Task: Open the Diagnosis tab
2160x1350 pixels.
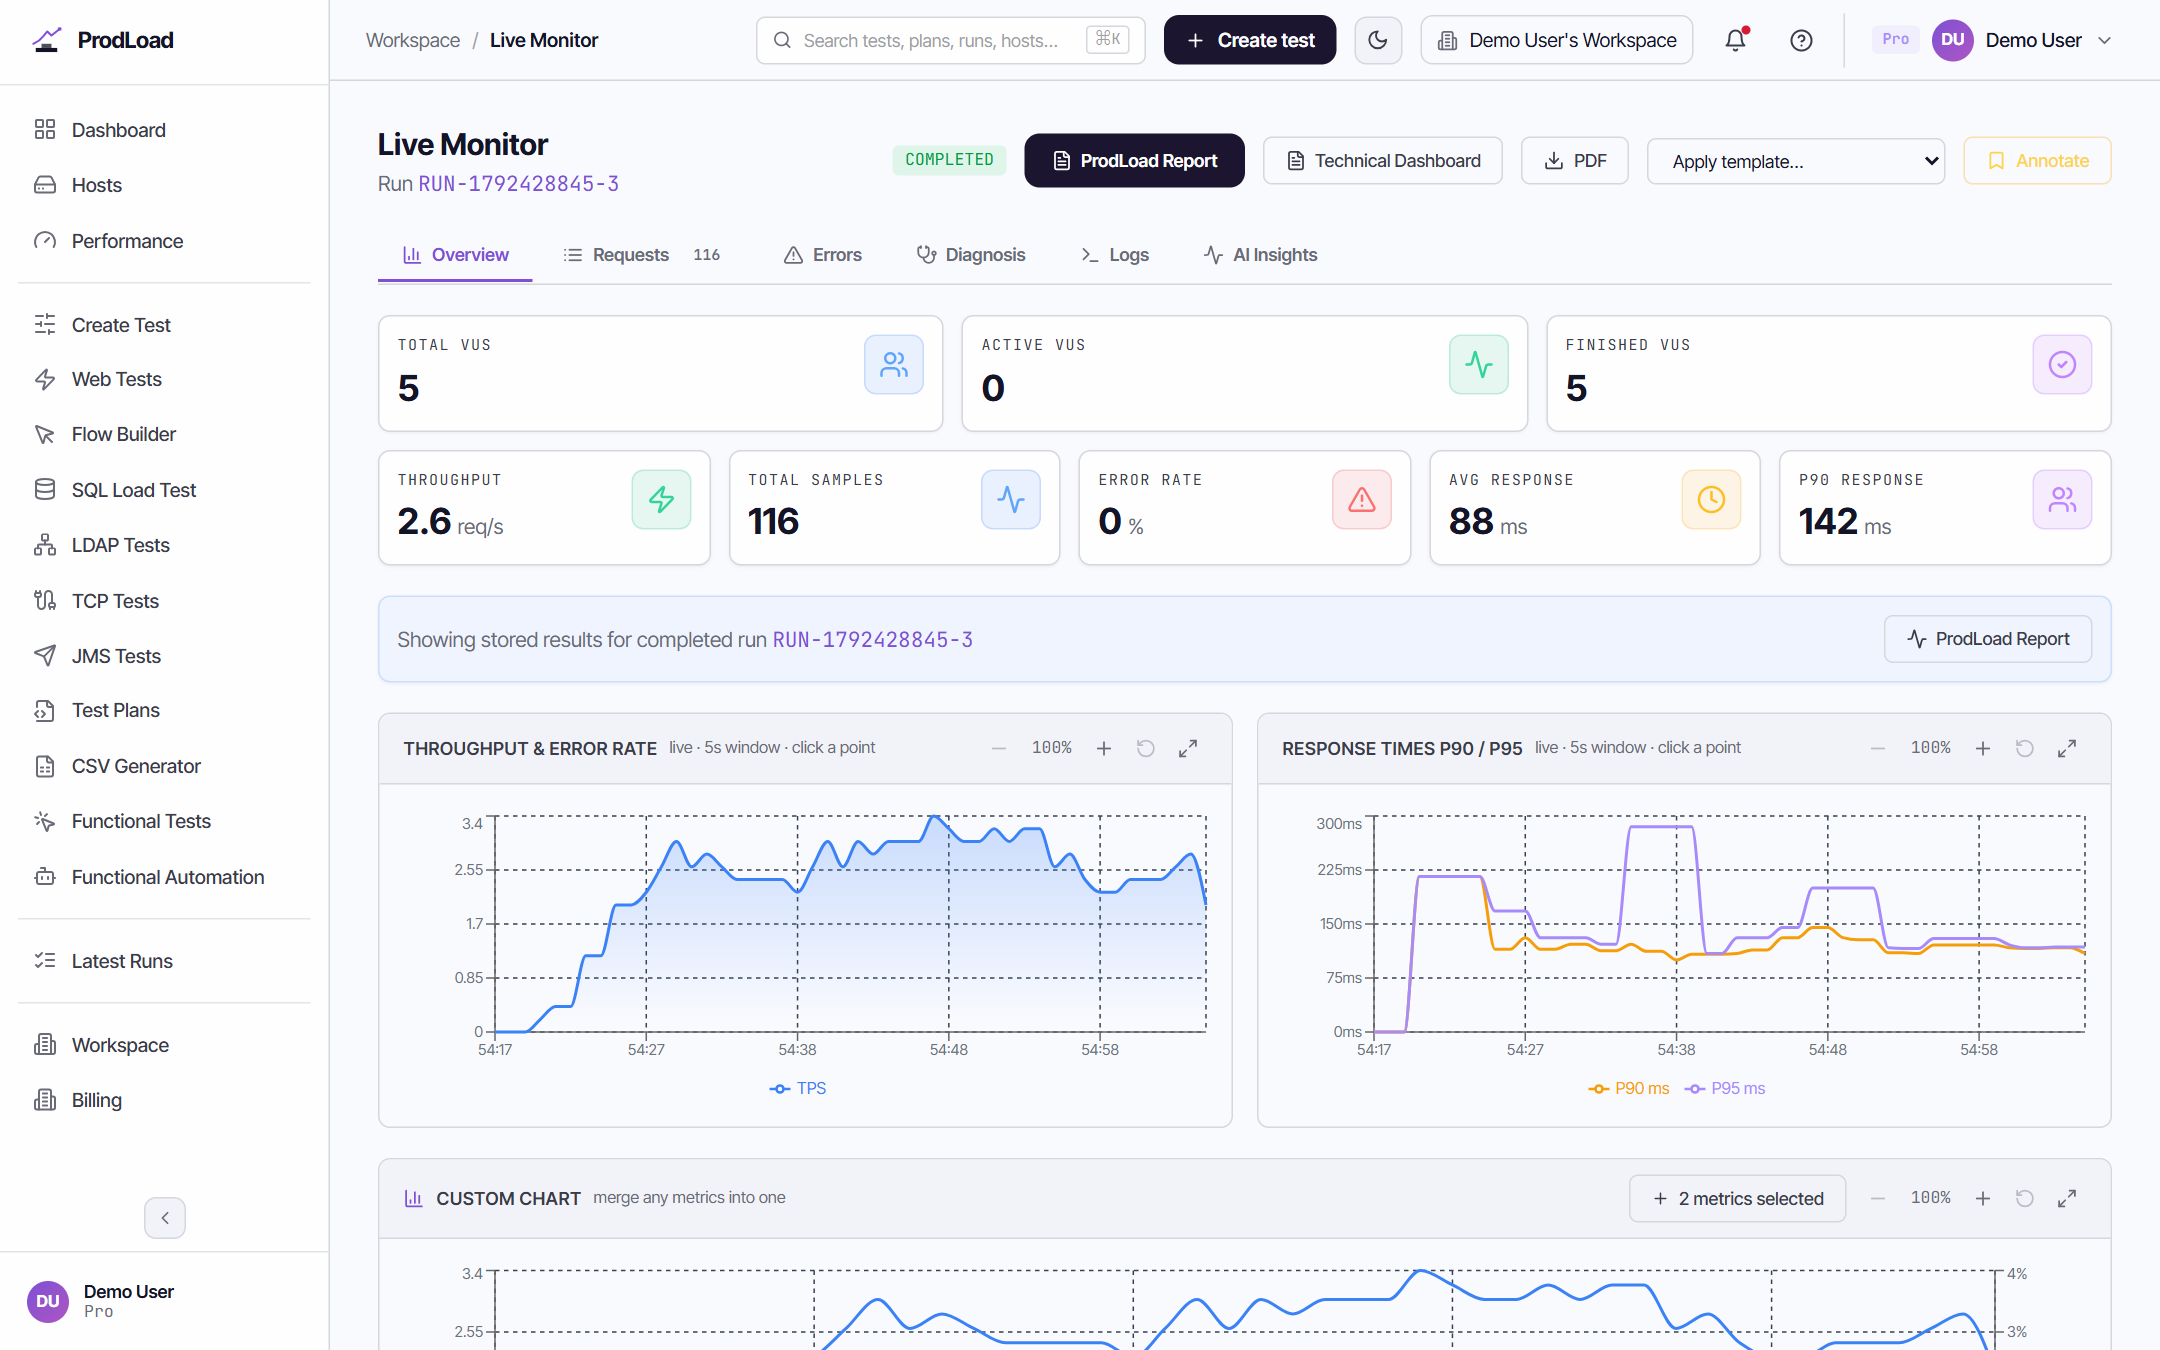Action: 971,255
